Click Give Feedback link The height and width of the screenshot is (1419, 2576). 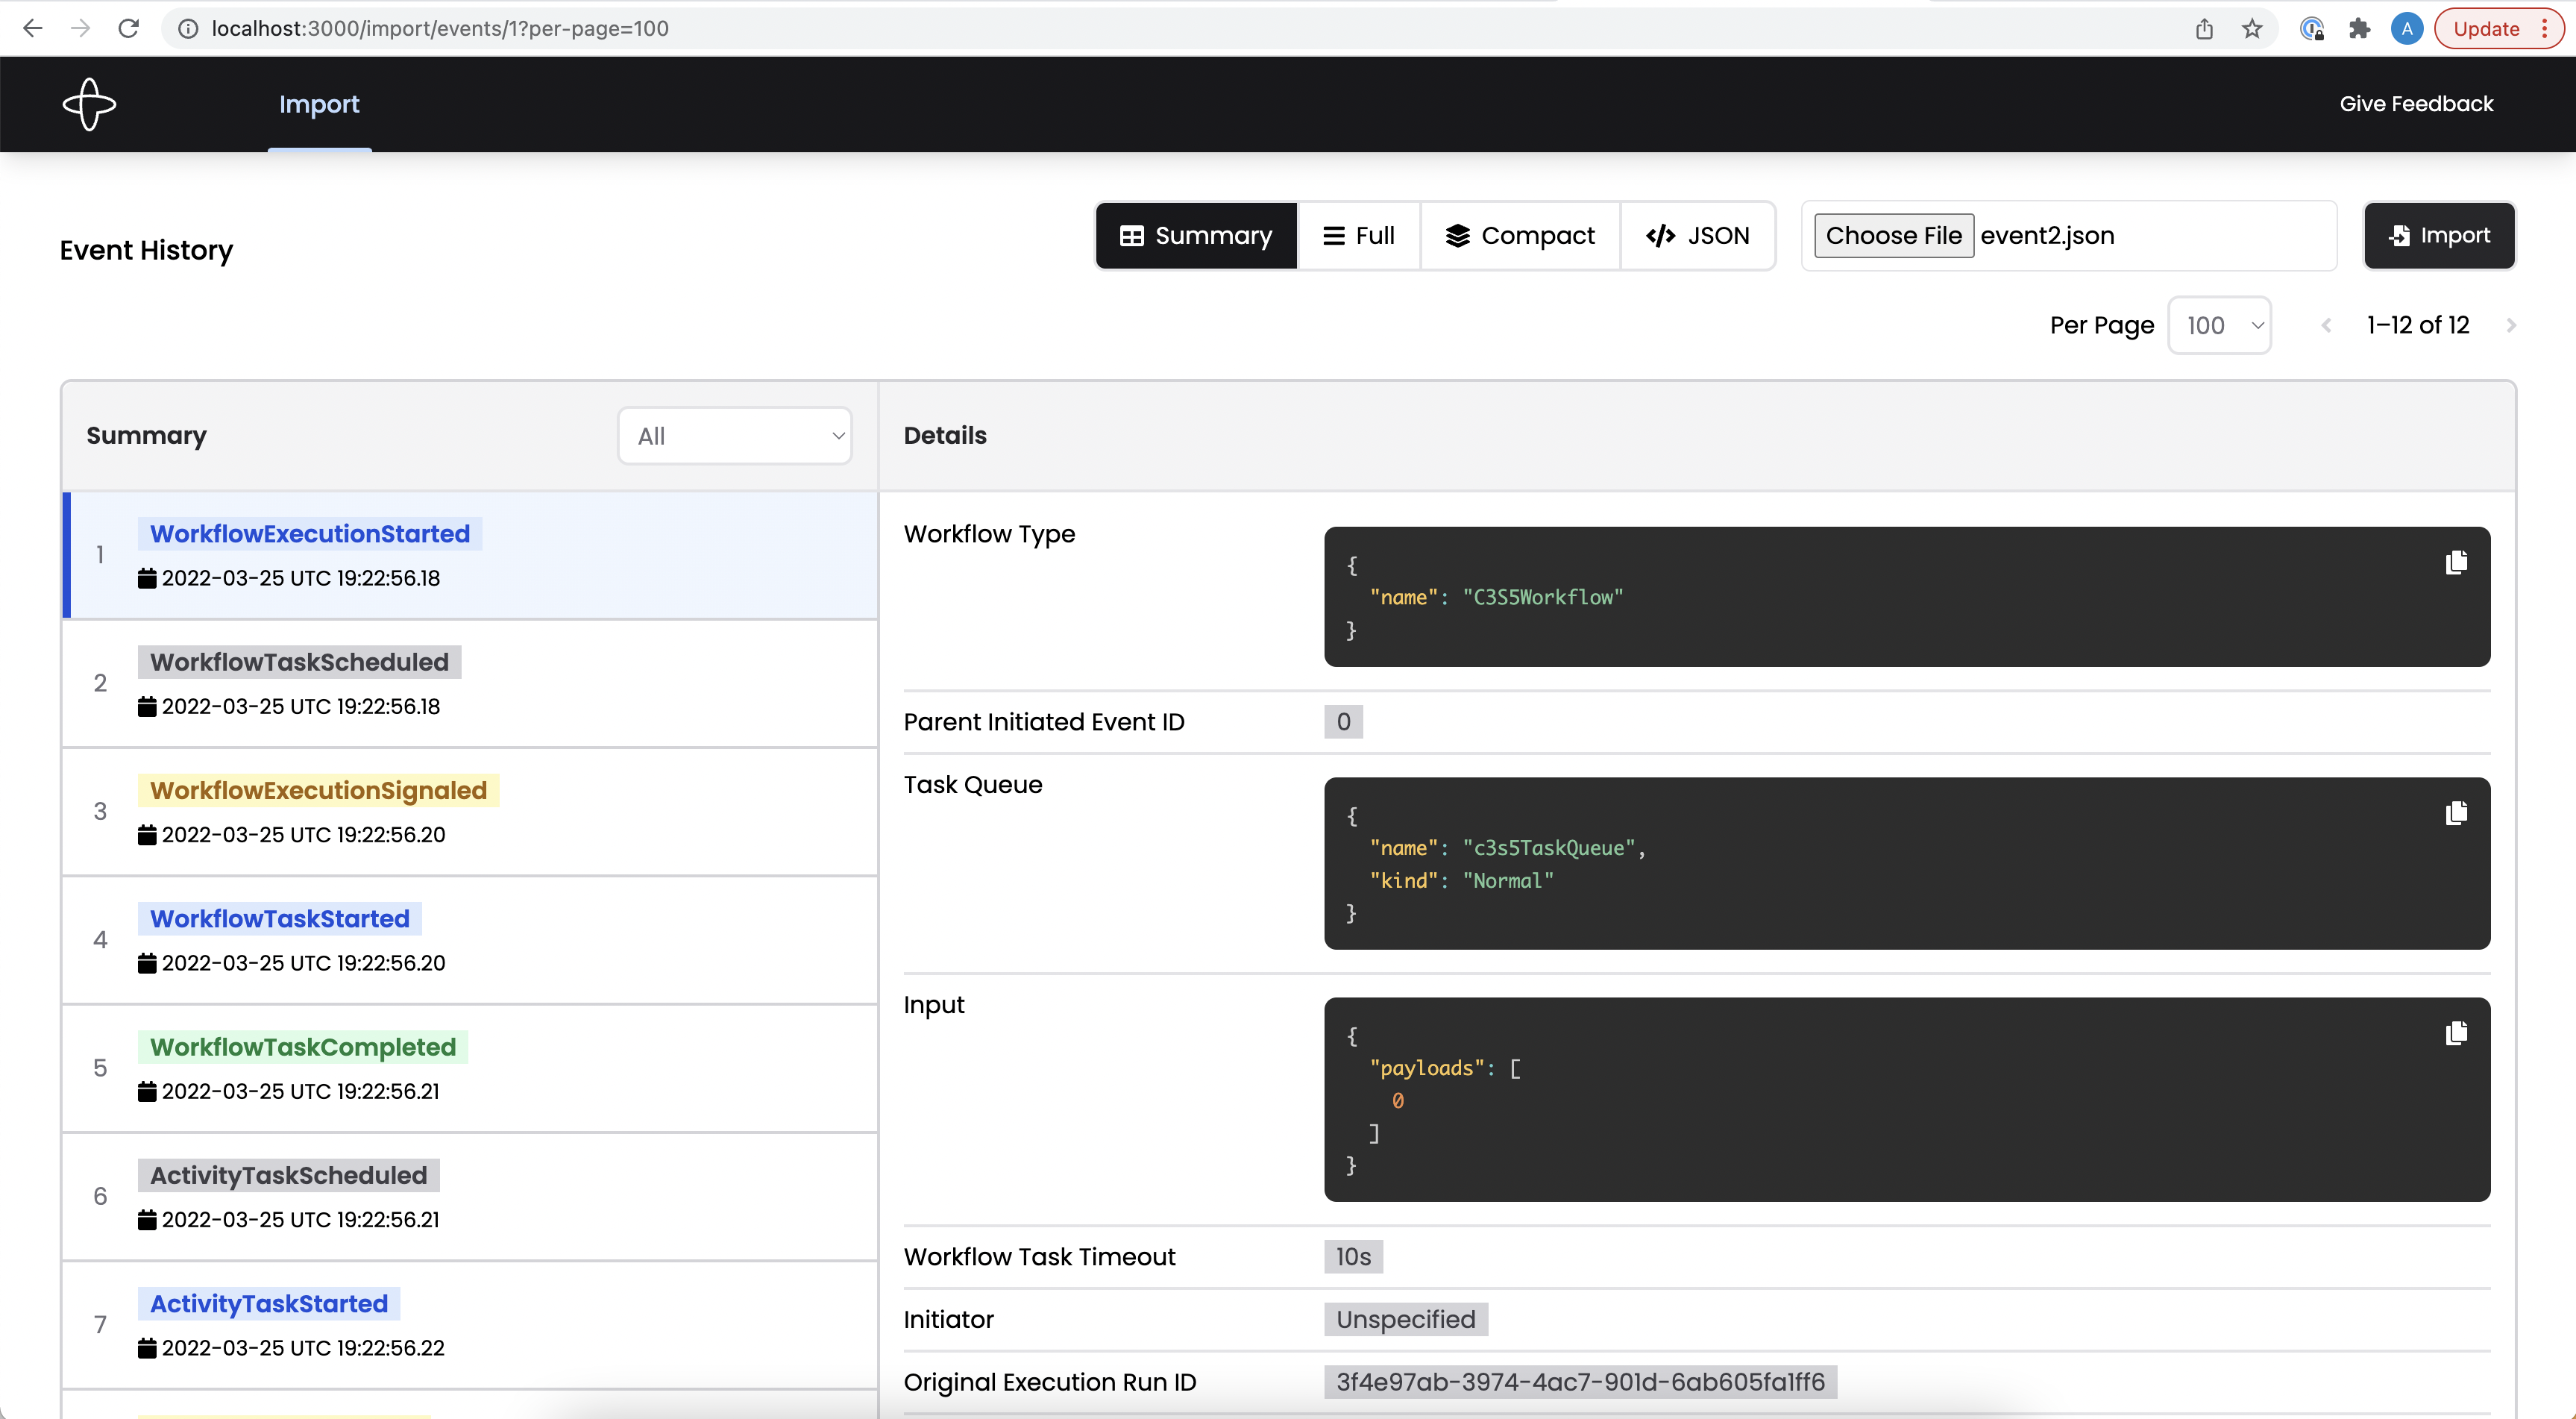2416,104
